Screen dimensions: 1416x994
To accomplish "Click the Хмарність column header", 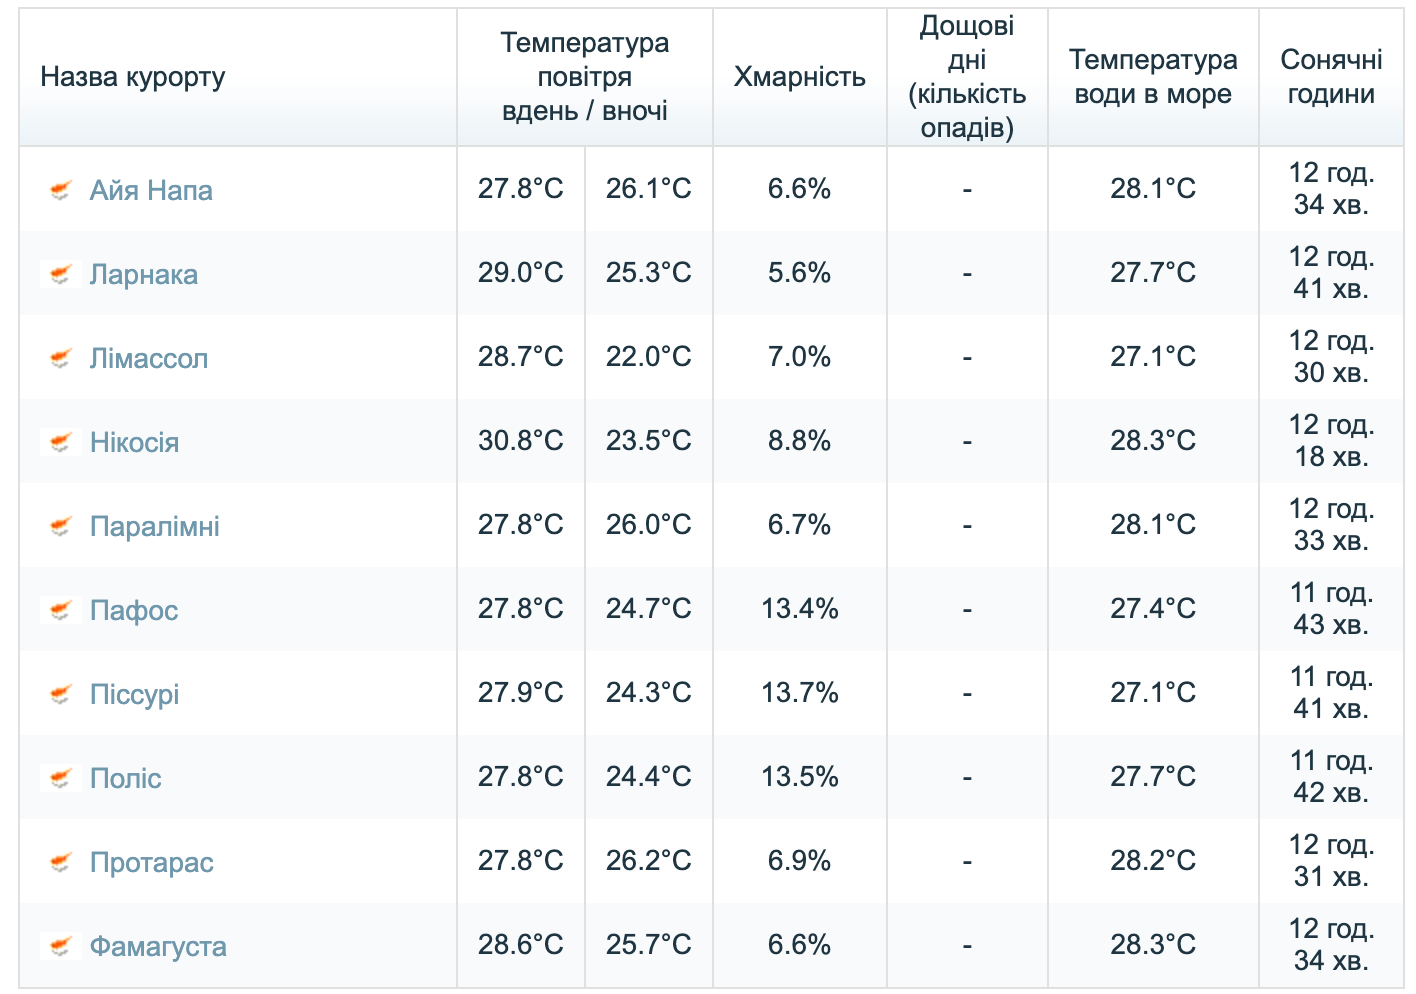I will 800,77.
